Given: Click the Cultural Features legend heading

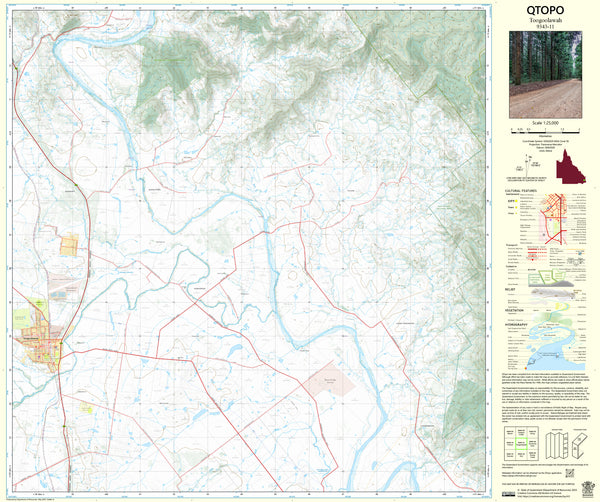Looking at the screenshot, I should click(x=521, y=191).
